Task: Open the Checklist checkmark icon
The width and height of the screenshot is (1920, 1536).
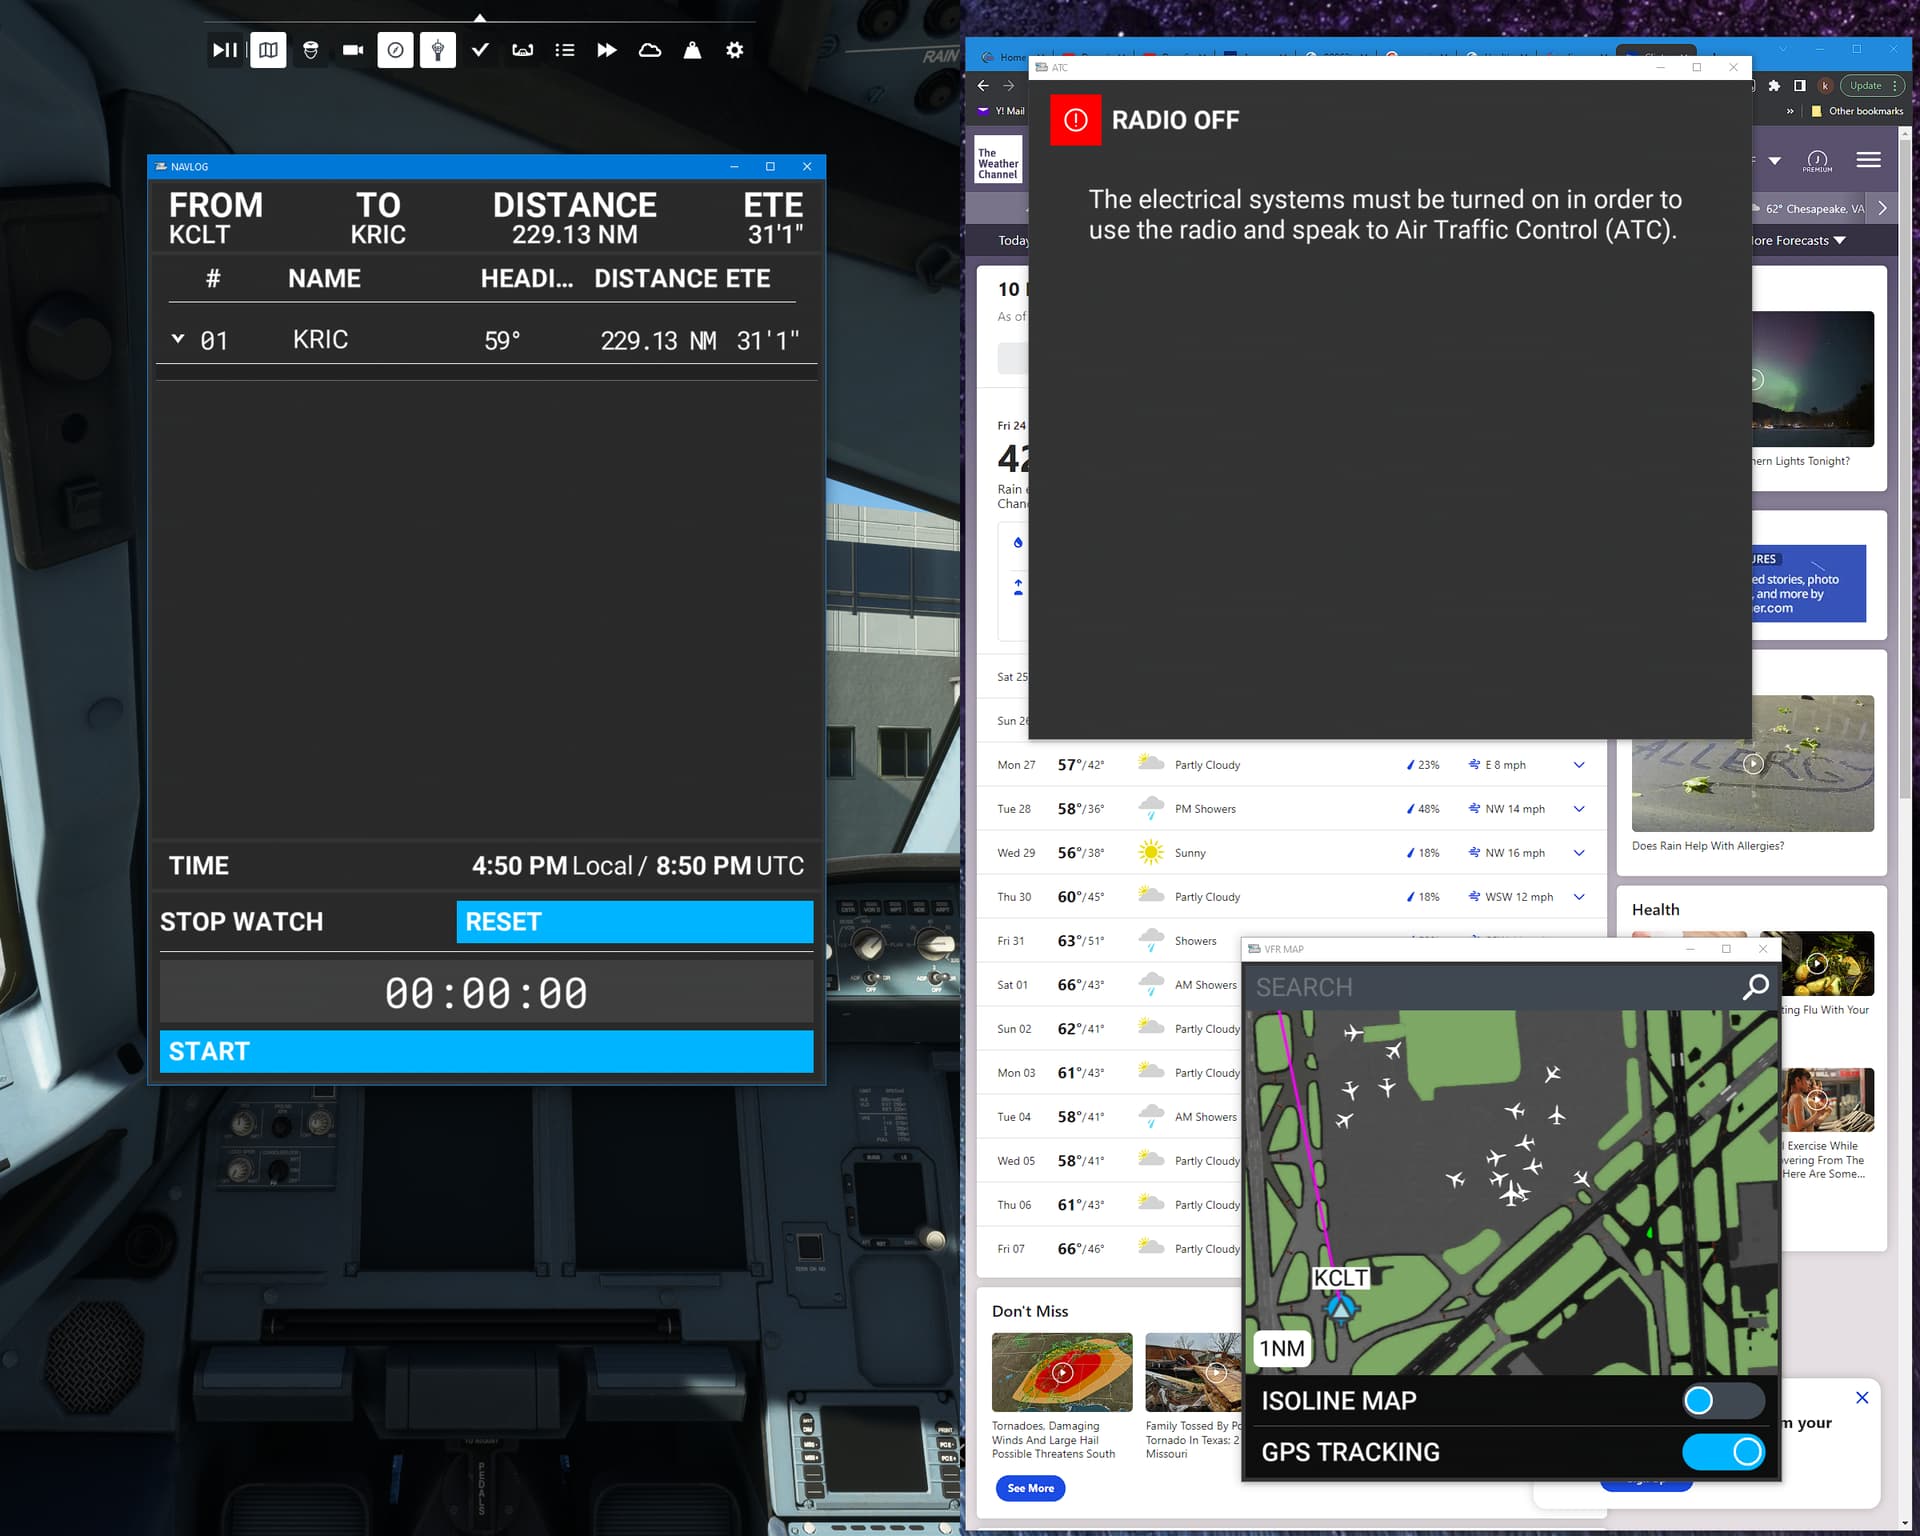Action: (x=480, y=50)
